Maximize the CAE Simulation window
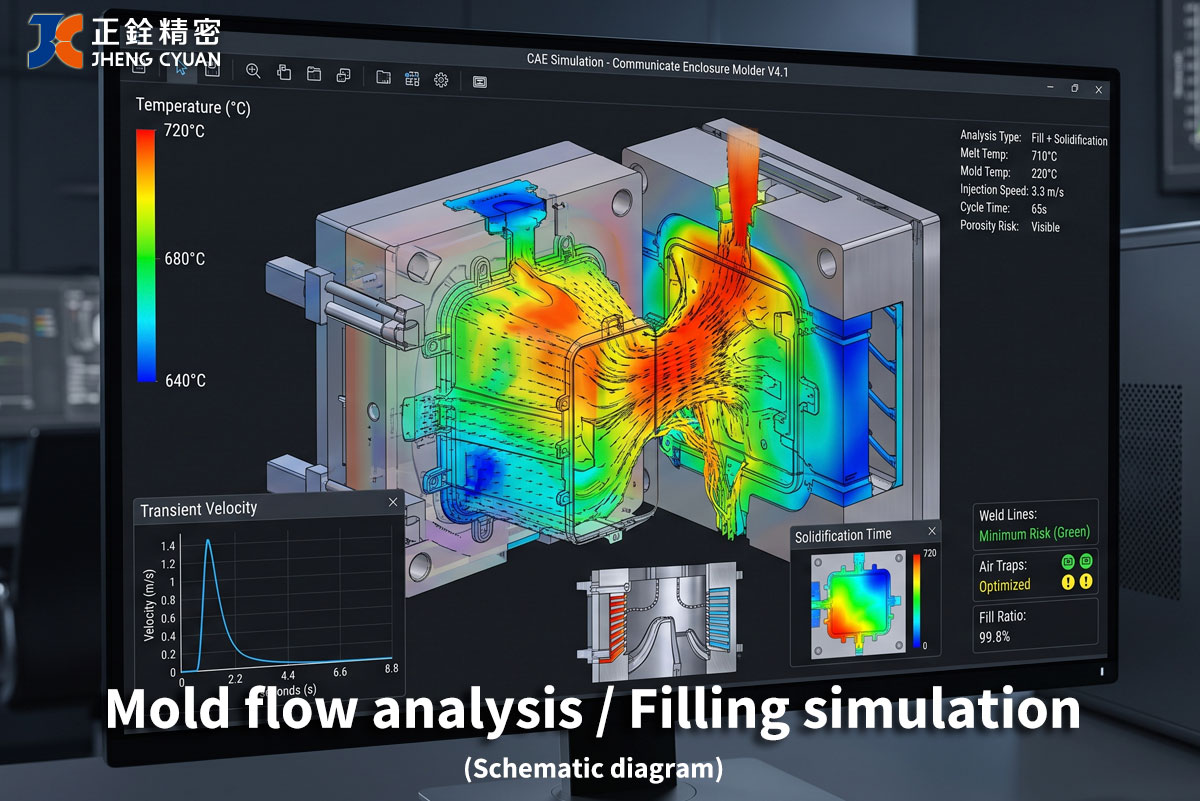This screenshot has height=801, width=1200. tap(1075, 88)
